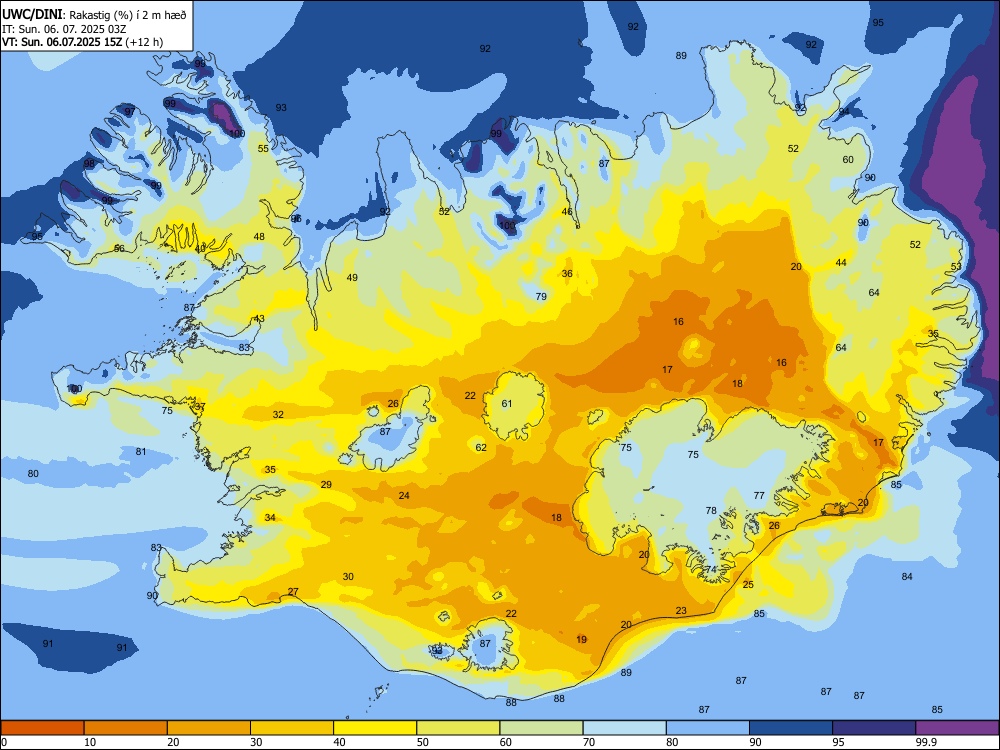Viewport: 1000px width, 750px height.
Task: Click the humidity value 36 on the map
Action: pyautogui.click(x=567, y=274)
